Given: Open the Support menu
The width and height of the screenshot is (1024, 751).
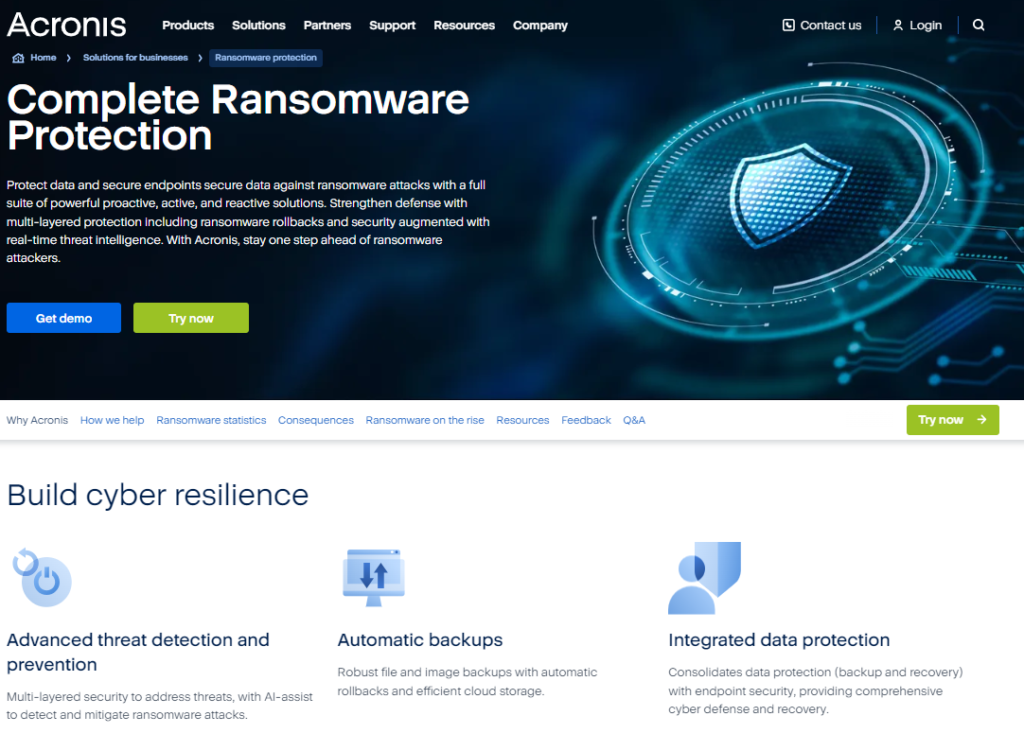Looking at the screenshot, I should click(x=392, y=25).
